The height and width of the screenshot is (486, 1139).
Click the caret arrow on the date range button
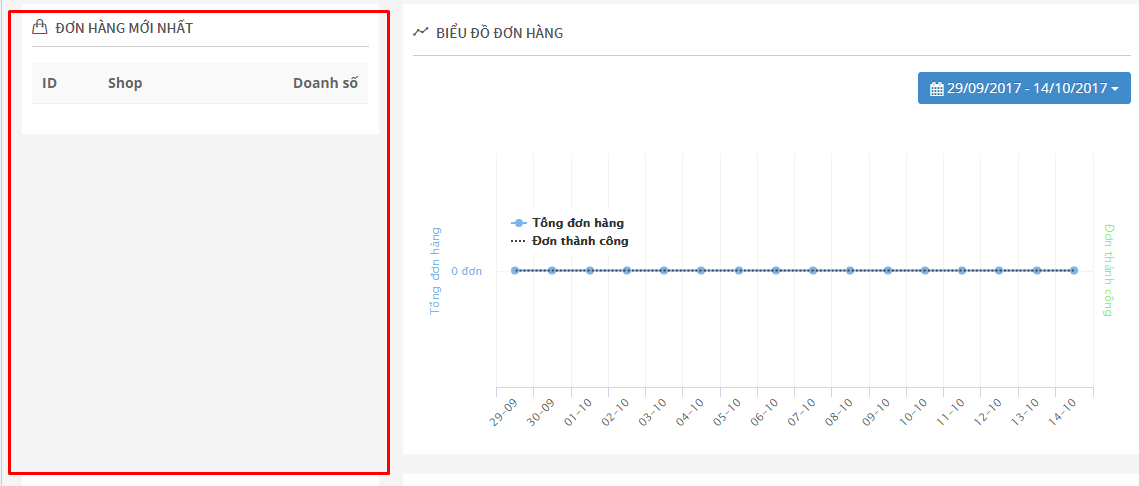[x=1115, y=89]
